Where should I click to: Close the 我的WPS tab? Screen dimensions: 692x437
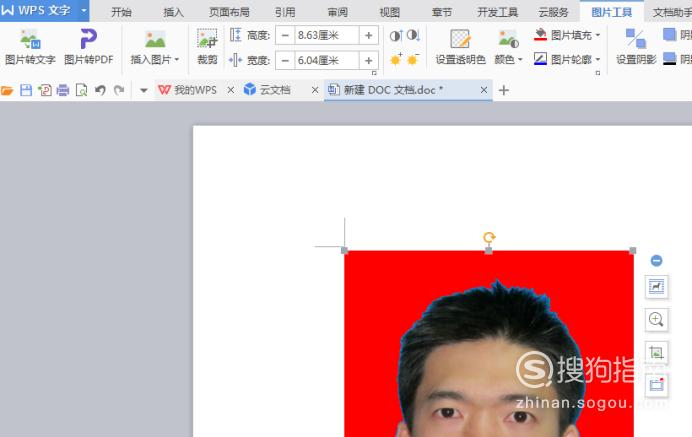[x=231, y=90]
